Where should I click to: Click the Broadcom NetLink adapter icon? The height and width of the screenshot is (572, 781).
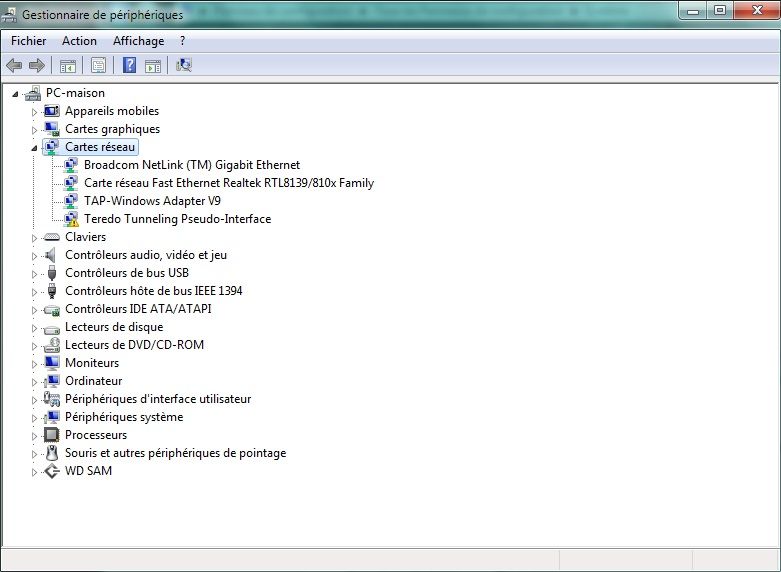tap(71, 165)
